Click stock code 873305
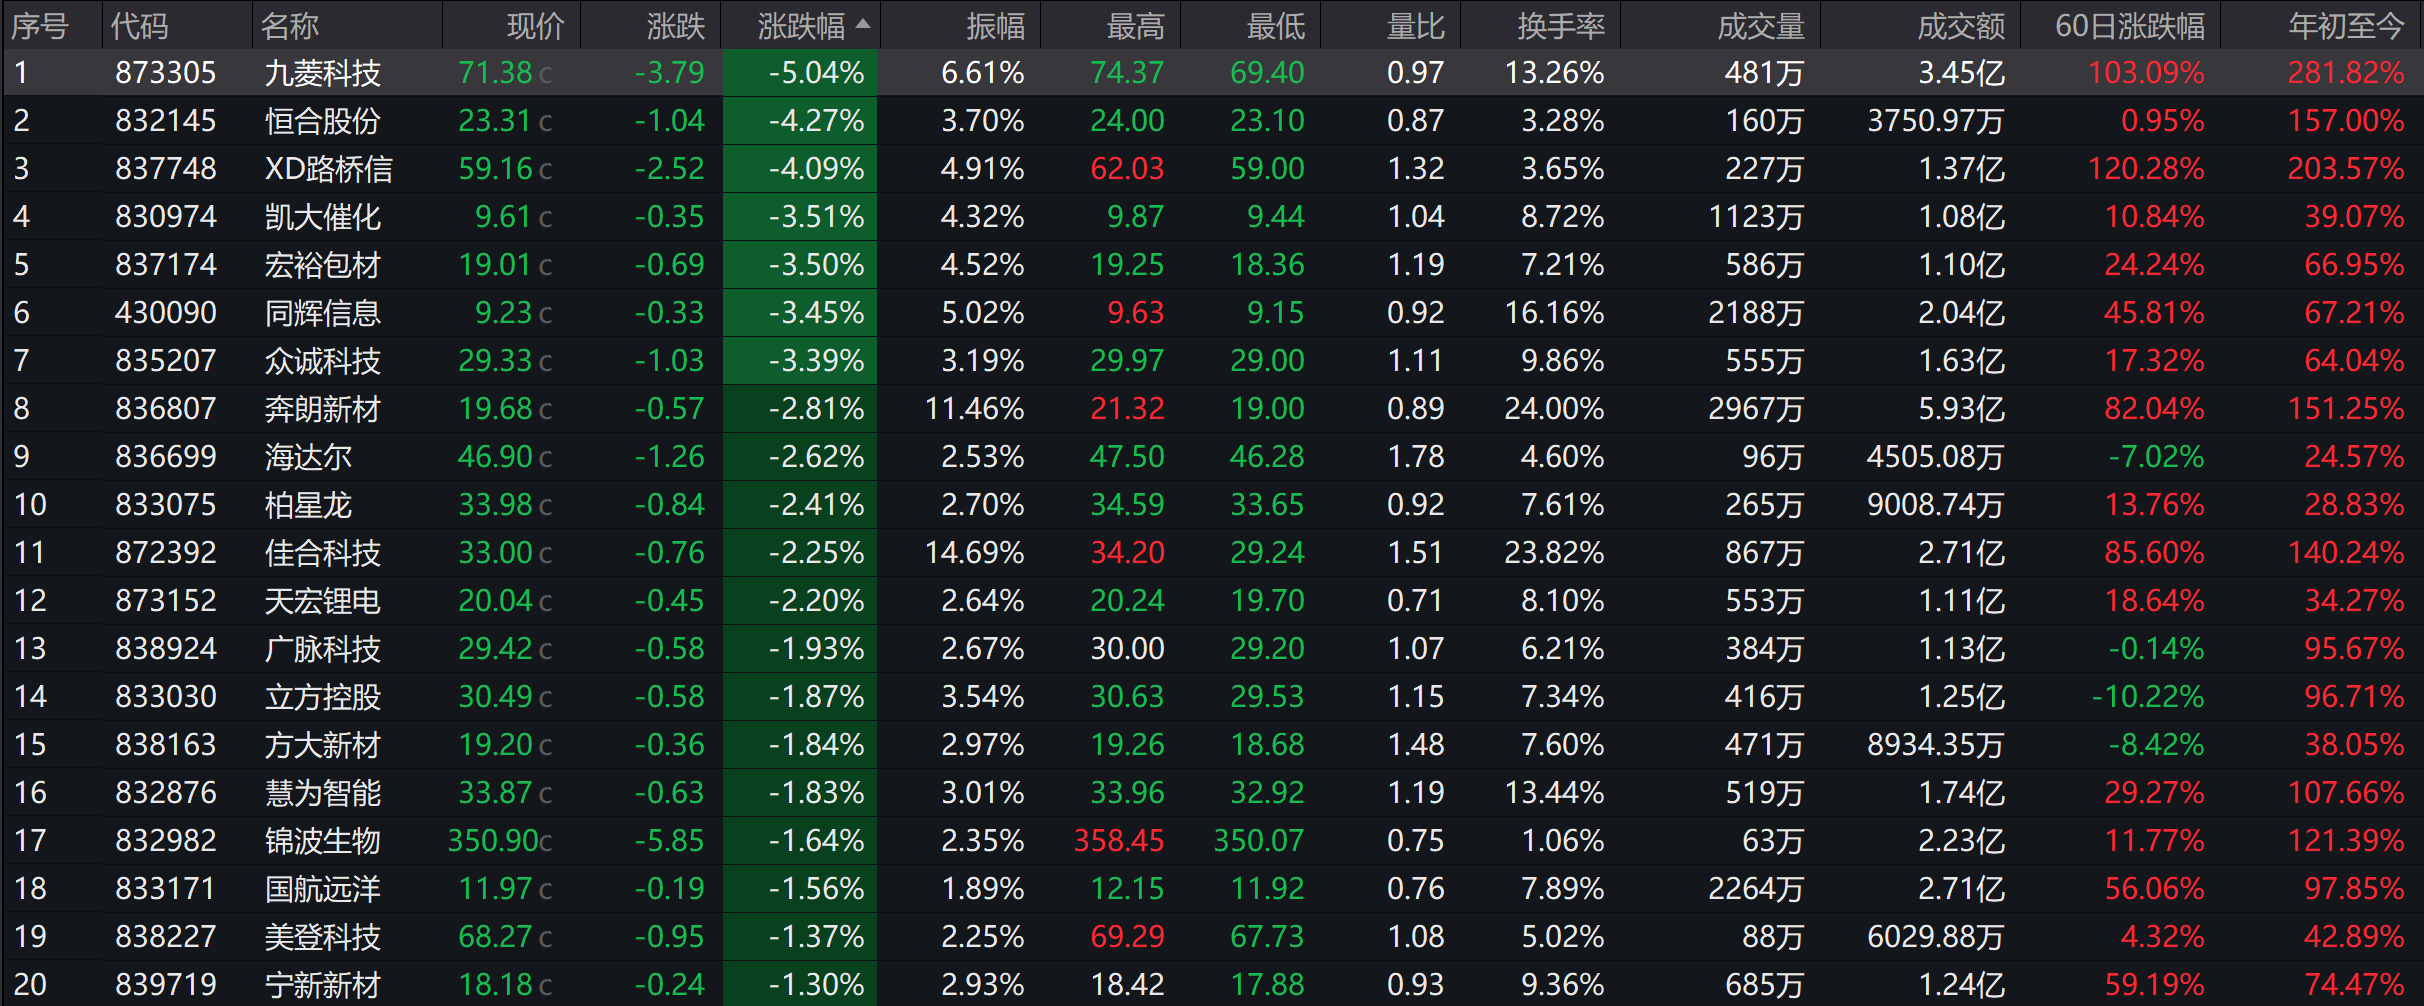Viewport: 2424px width, 1006px height. (166, 73)
